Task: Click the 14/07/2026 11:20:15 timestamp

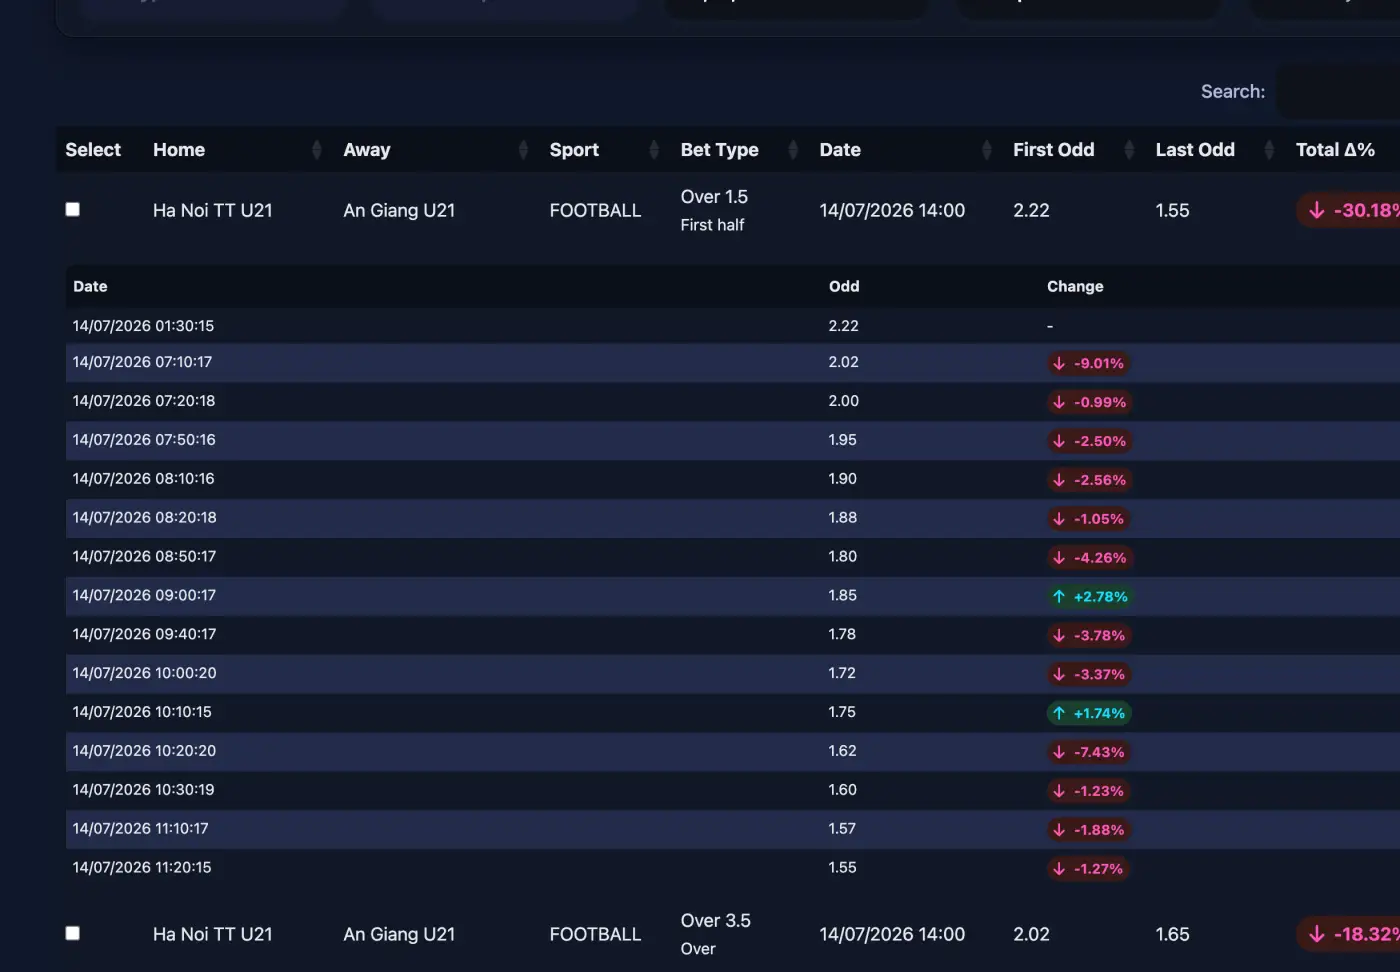Action: click(142, 868)
